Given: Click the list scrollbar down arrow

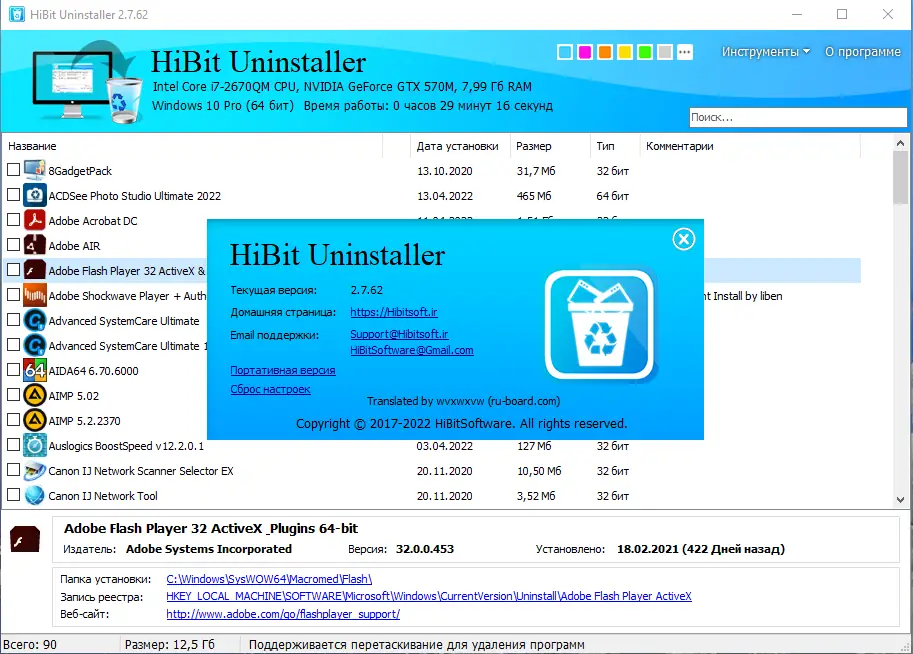Looking at the screenshot, I should [x=900, y=500].
